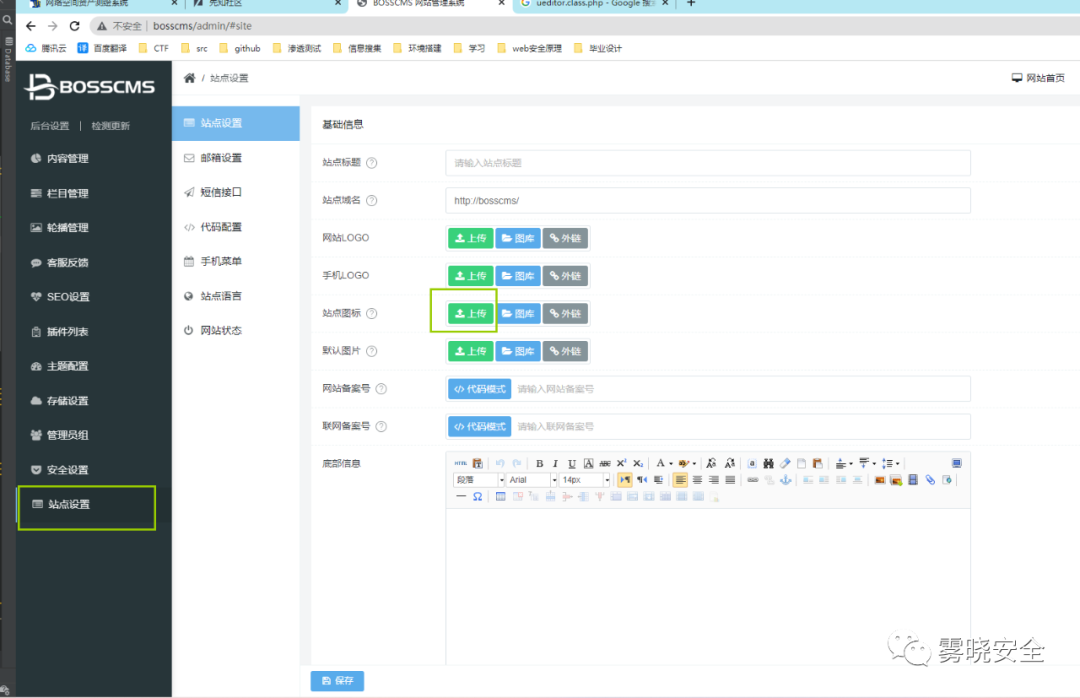The width and height of the screenshot is (1080, 698).
Task: Expand background highlight color arrow
Action: pyautogui.click(x=694, y=464)
